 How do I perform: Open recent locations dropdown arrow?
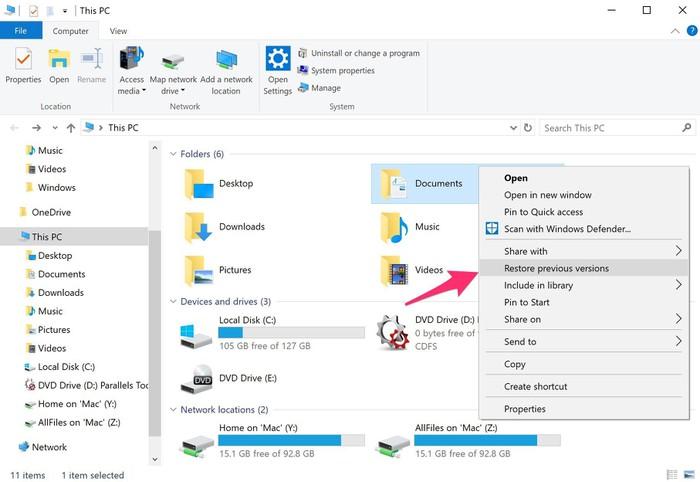pyautogui.click(x=55, y=128)
